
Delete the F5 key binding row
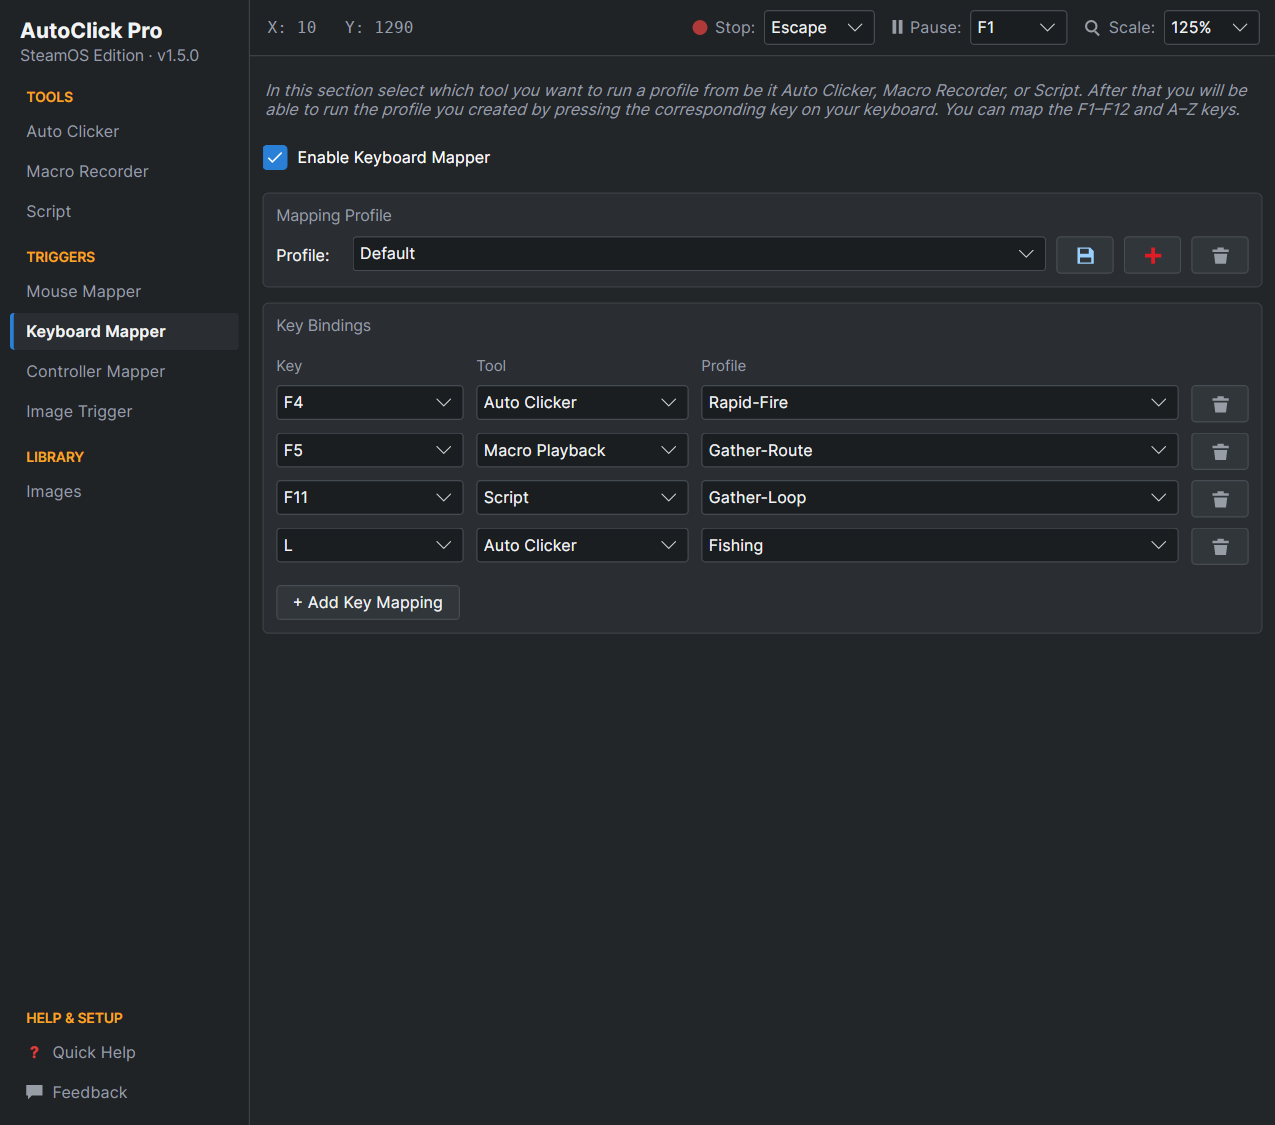pyautogui.click(x=1220, y=452)
